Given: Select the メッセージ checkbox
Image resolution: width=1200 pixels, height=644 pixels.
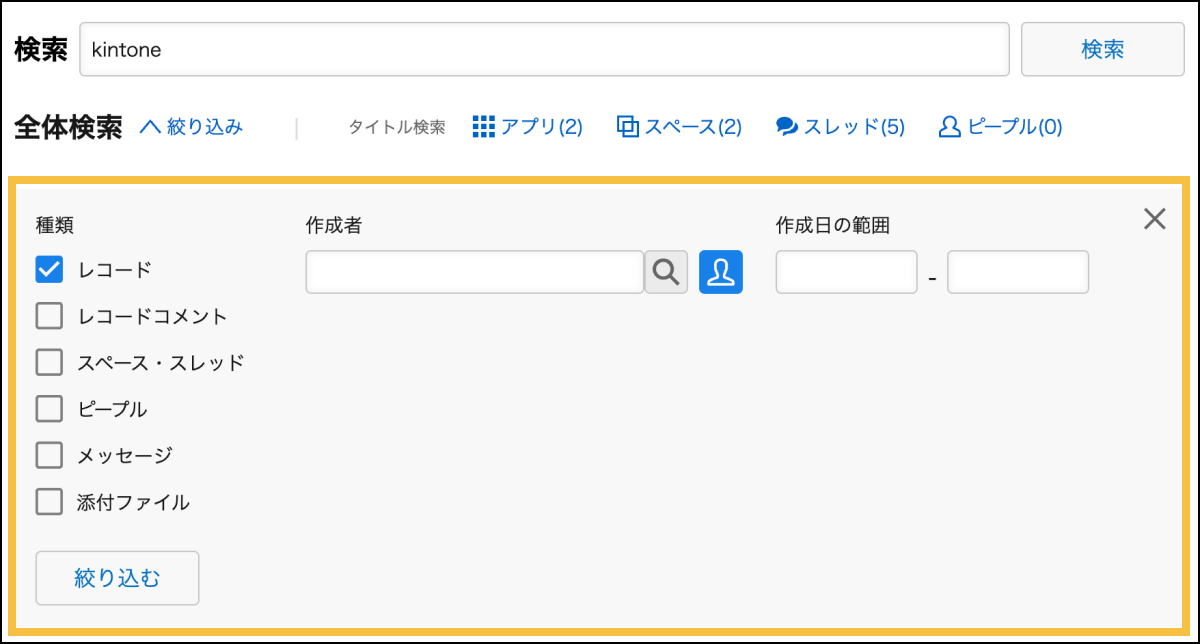Looking at the screenshot, I should 50,455.
